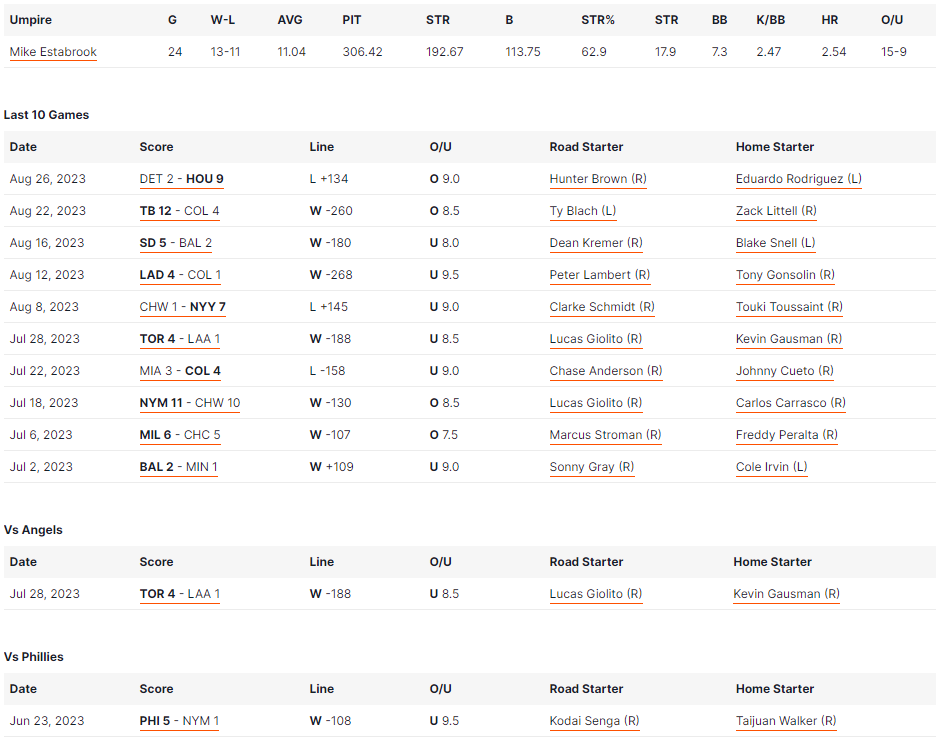Select the O 7.5 over/under value
The width and height of the screenshot is (940, 737).
pos(444,435)
